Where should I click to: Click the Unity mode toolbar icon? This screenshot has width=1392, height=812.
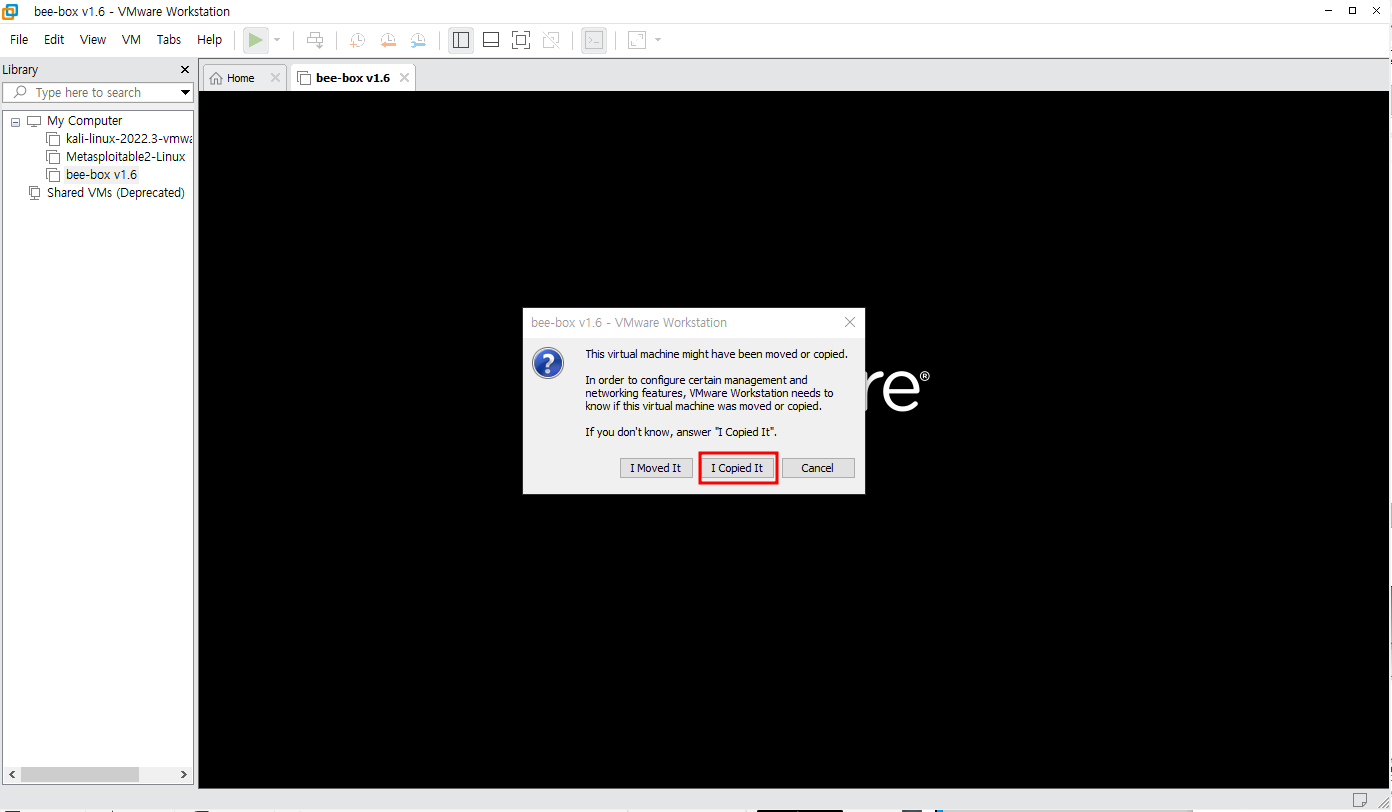[551, 40]
